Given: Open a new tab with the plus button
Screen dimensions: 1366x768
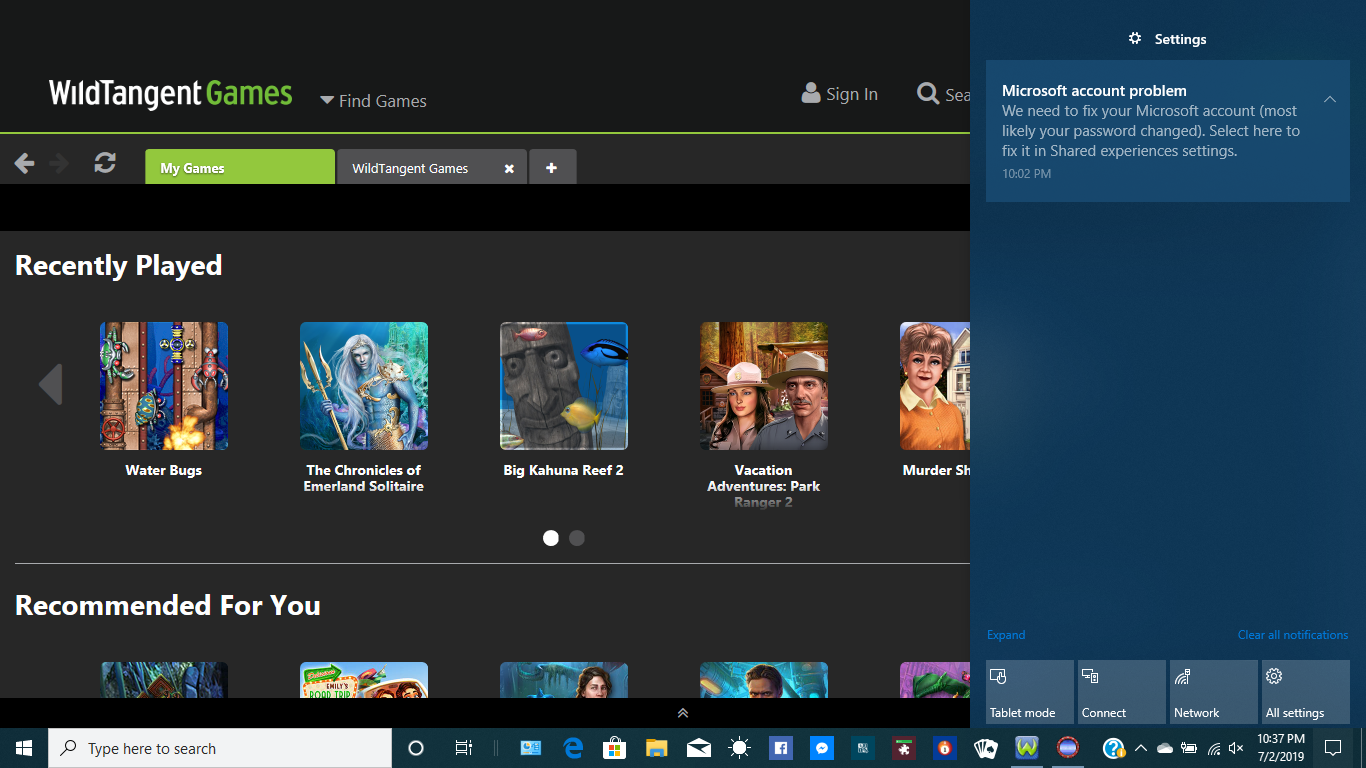Looking at the screenshot, I should click(x=552, y=168).
